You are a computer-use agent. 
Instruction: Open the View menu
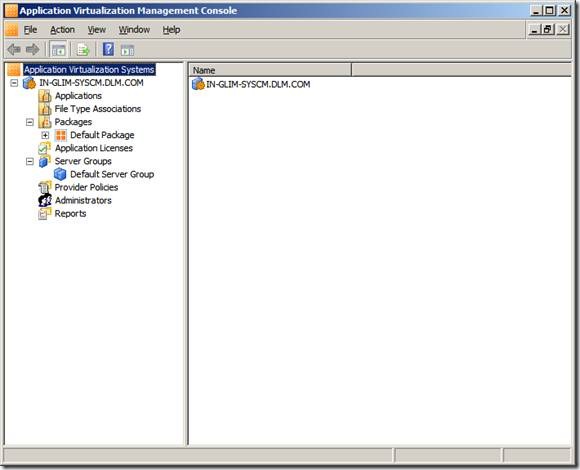point(97,30)
